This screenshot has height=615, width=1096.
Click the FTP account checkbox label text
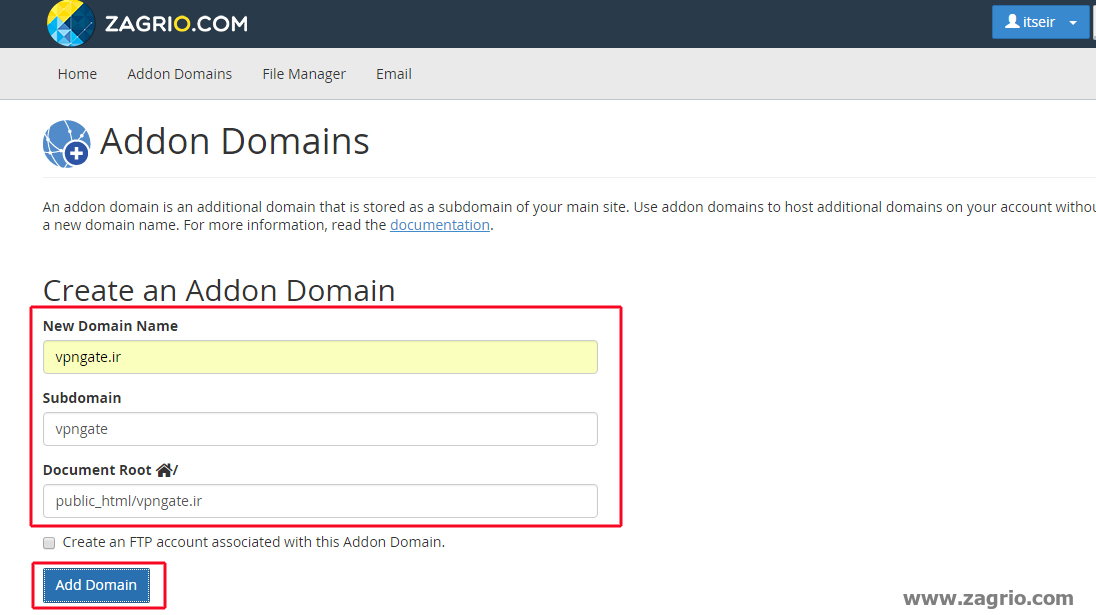pos(254,542)
